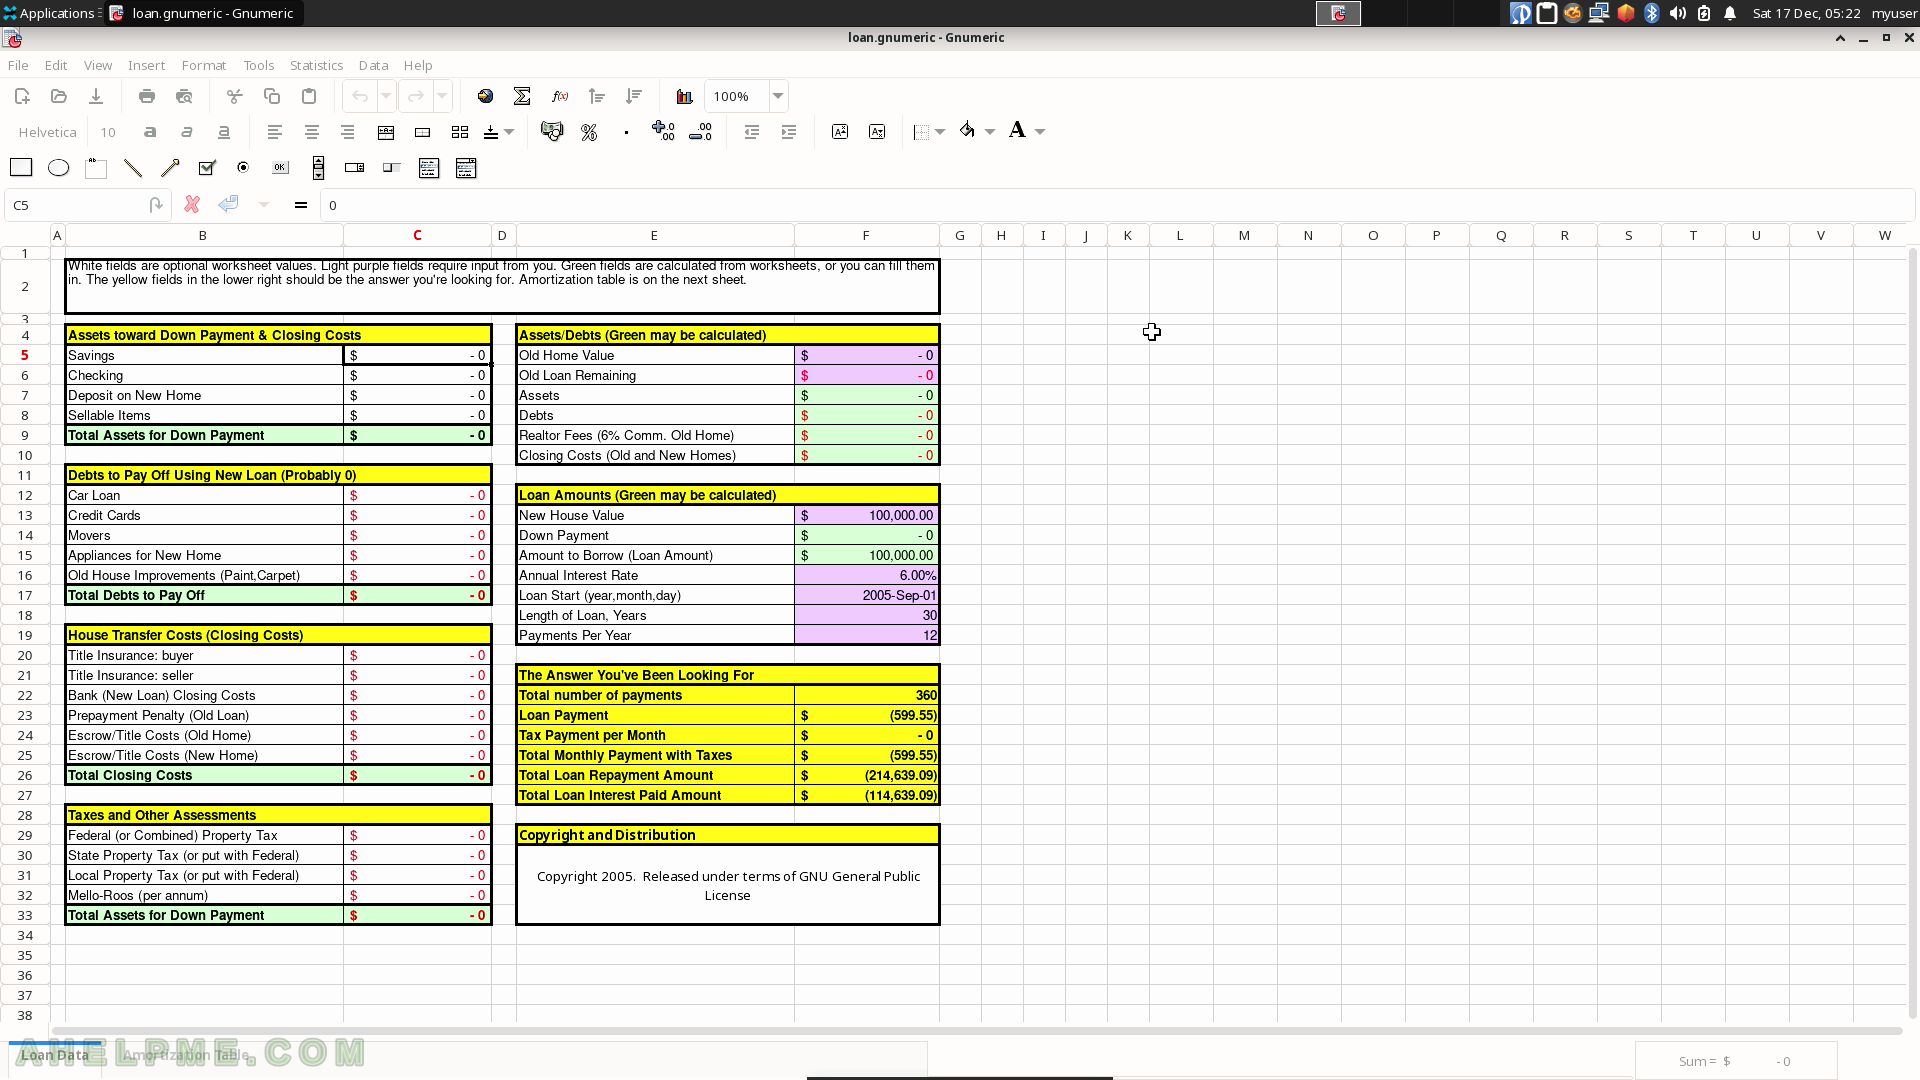Open the redo history dropdown arrow
This screenshot has width=1920, height=1080.
[x=442, y=96]
